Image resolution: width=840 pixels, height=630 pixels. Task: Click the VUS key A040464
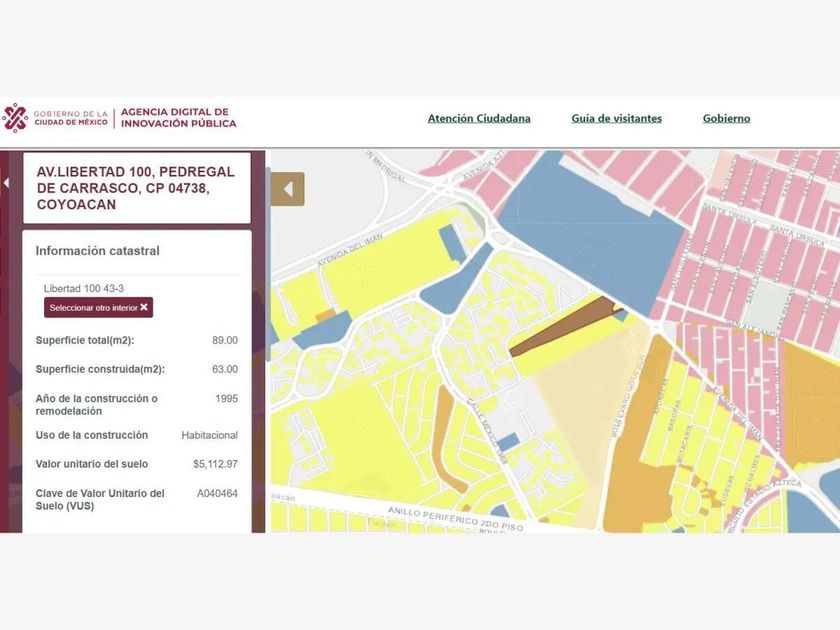[x=217, y=493]
